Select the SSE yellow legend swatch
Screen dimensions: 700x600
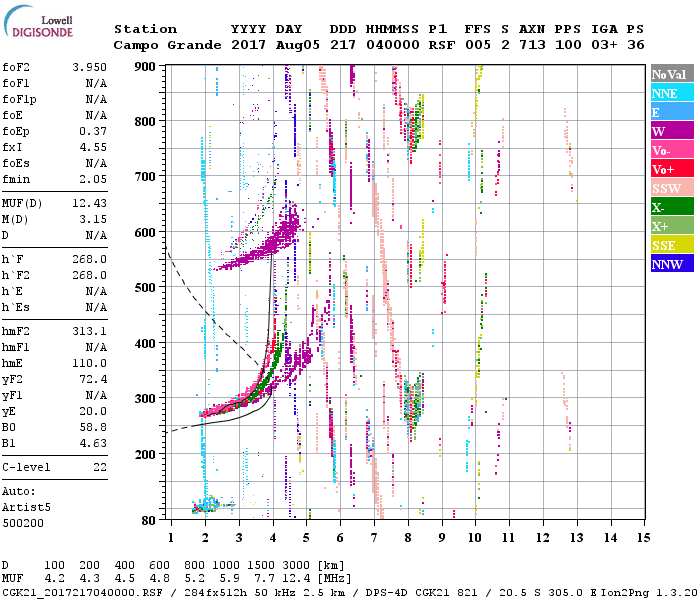click(672, 245)
